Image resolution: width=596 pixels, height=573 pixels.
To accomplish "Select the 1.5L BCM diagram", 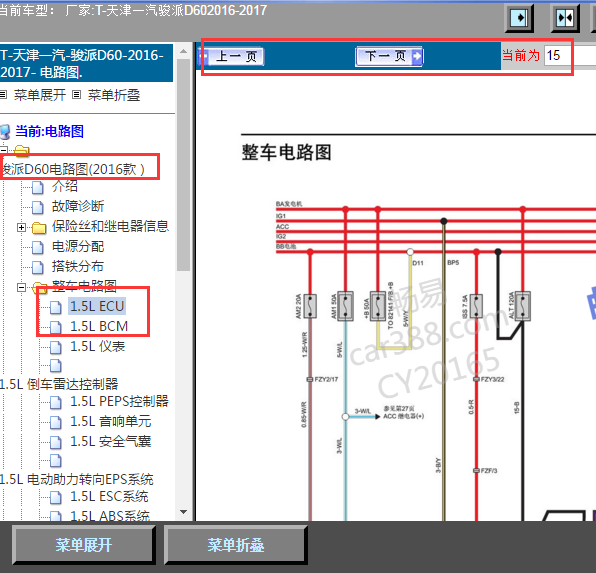I will coord(99,326).
